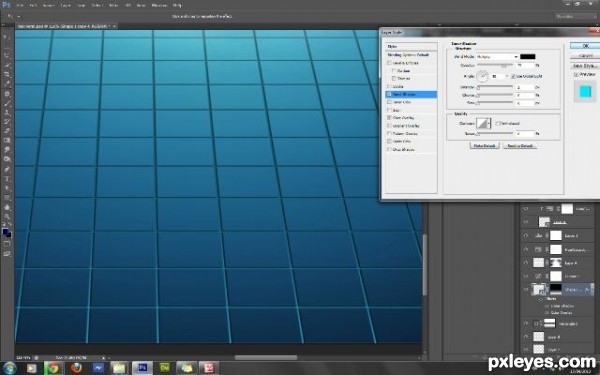Select the Gradient tool
Viewport: 600px width, 375px height.
[7, 141]
